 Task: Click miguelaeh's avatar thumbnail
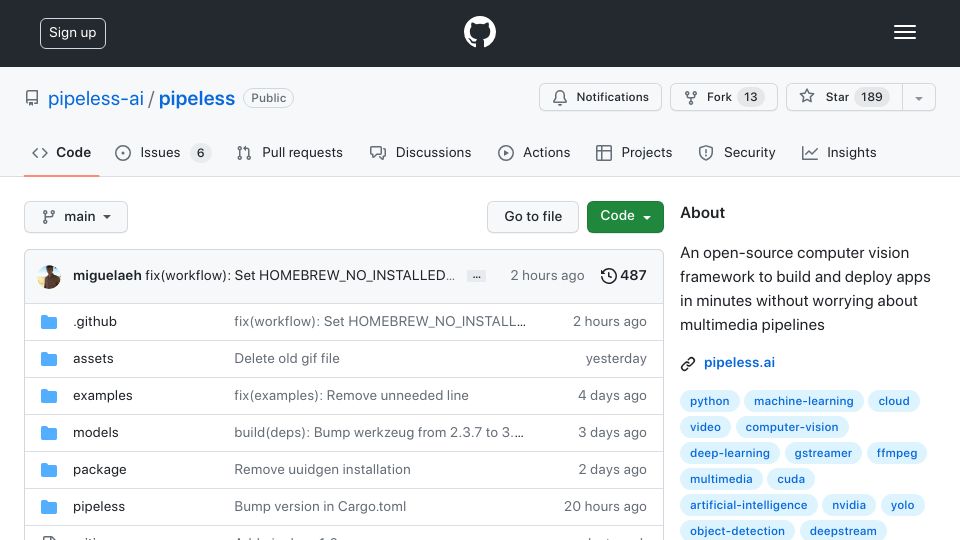[49, 277]
